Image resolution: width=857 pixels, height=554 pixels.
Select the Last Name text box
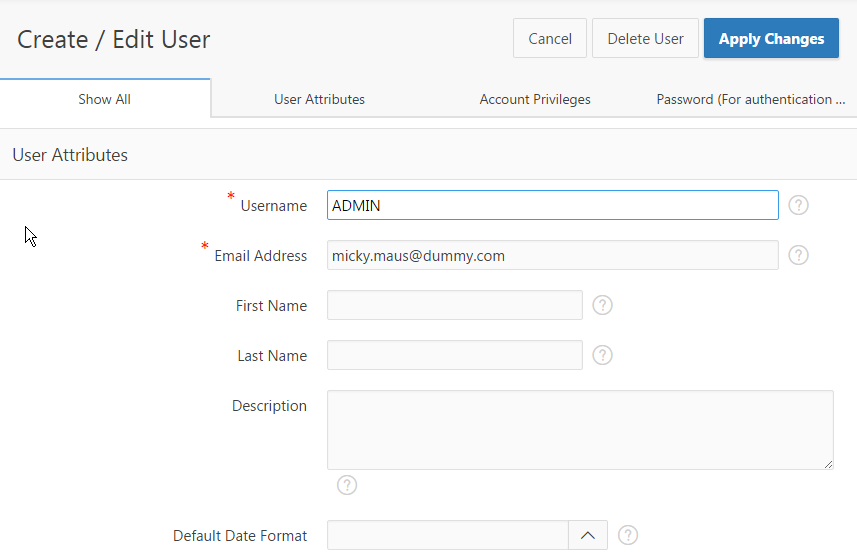point(454,355)
